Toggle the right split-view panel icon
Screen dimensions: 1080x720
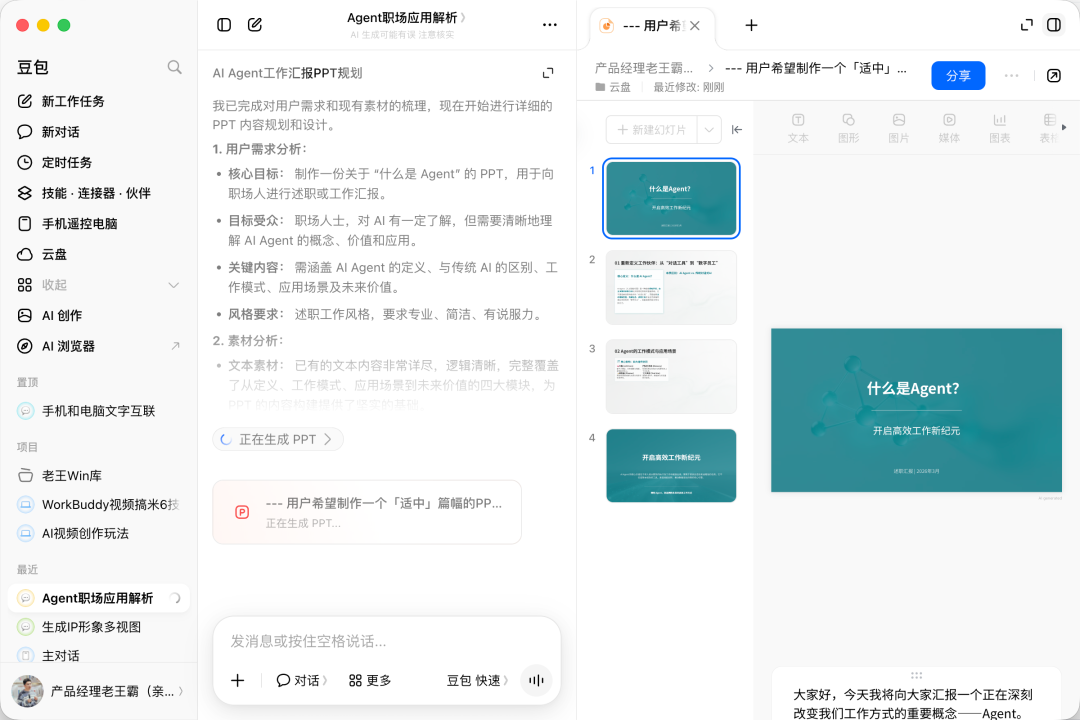click(x=1054, y=25)
